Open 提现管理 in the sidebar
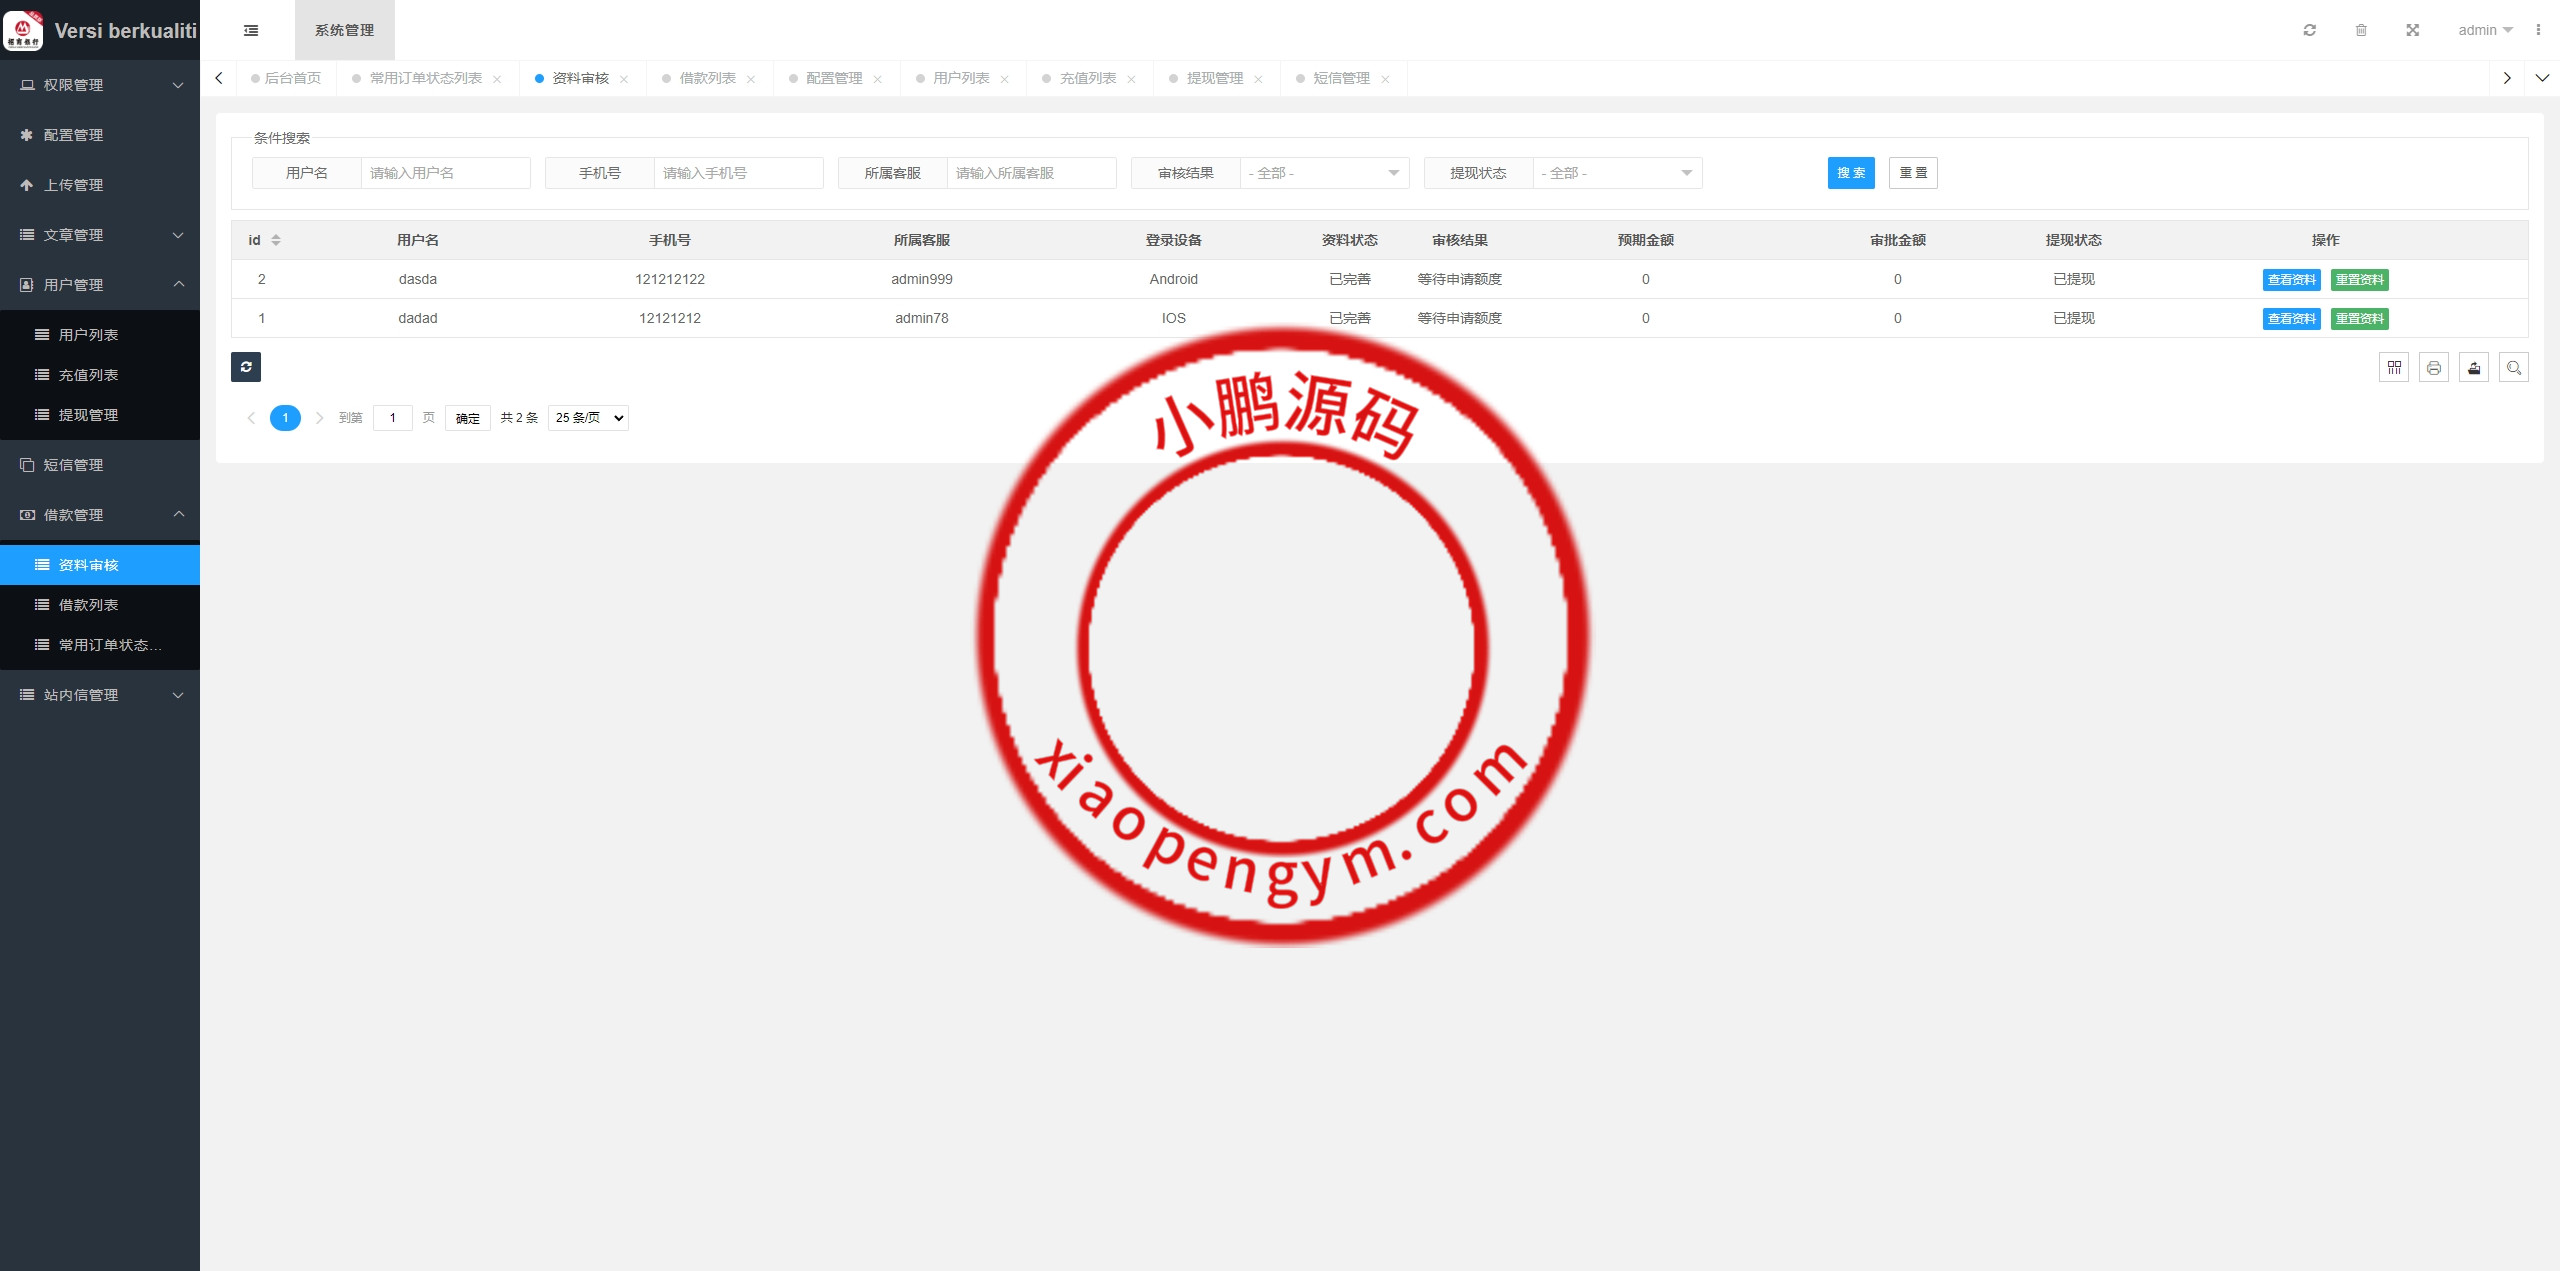2560x1271 pixels. 88,415
